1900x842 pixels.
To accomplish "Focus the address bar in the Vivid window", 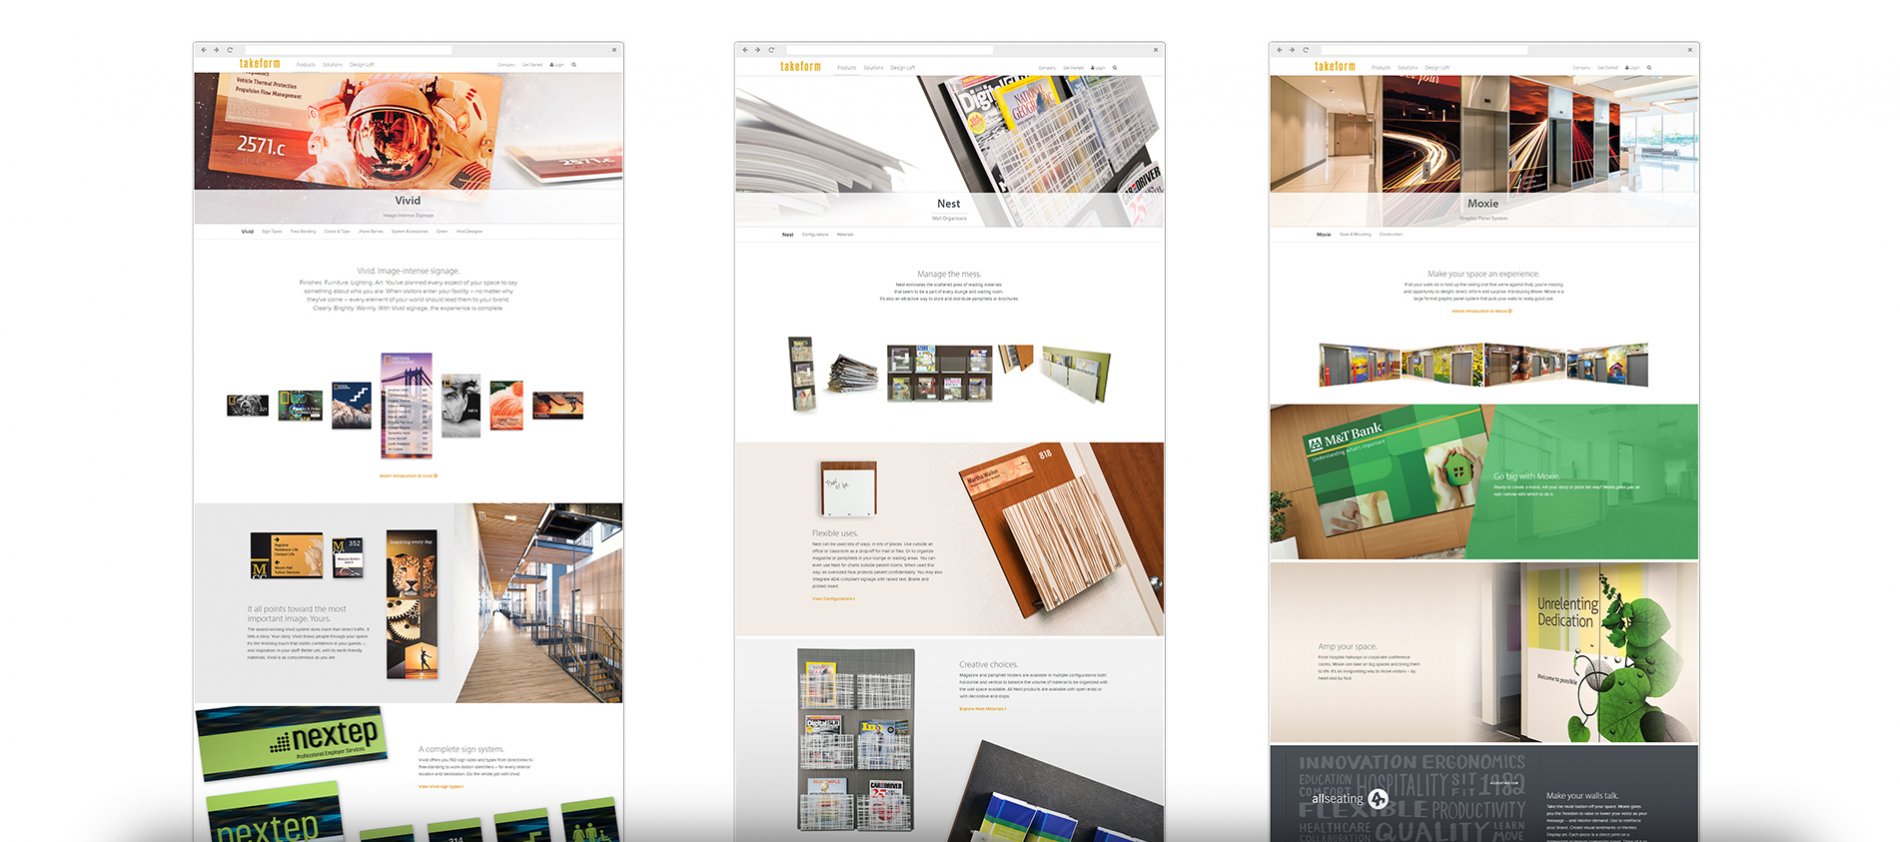I will click(x=346, y=49).
